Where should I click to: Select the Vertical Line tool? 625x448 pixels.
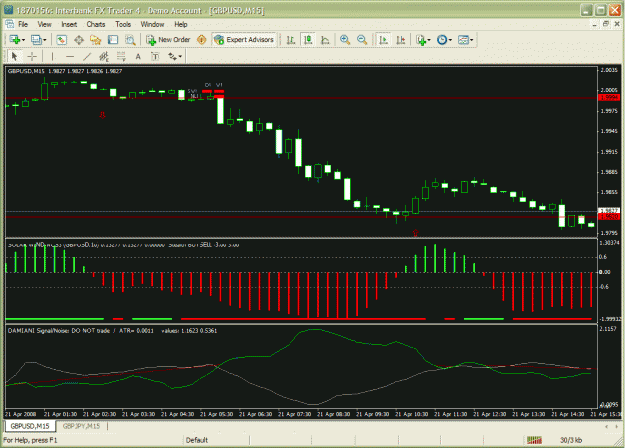point(52,57)
